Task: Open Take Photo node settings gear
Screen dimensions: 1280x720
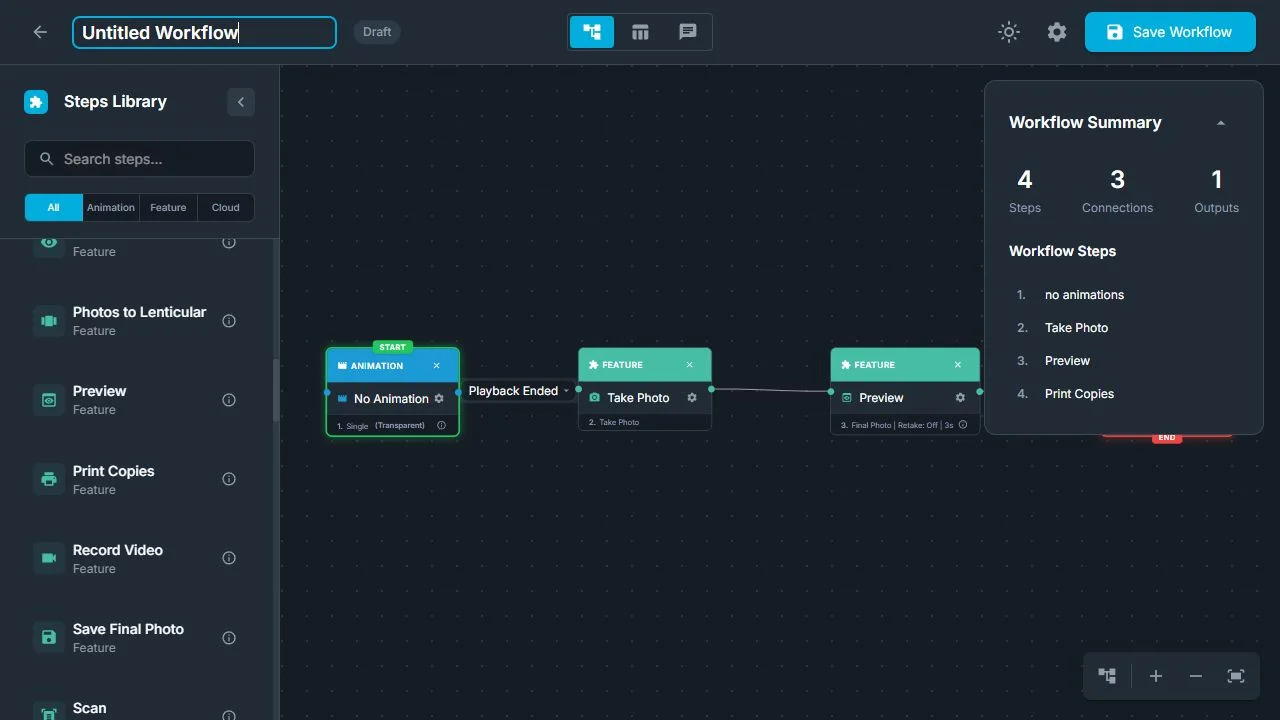Action: (x=692, y=397)
